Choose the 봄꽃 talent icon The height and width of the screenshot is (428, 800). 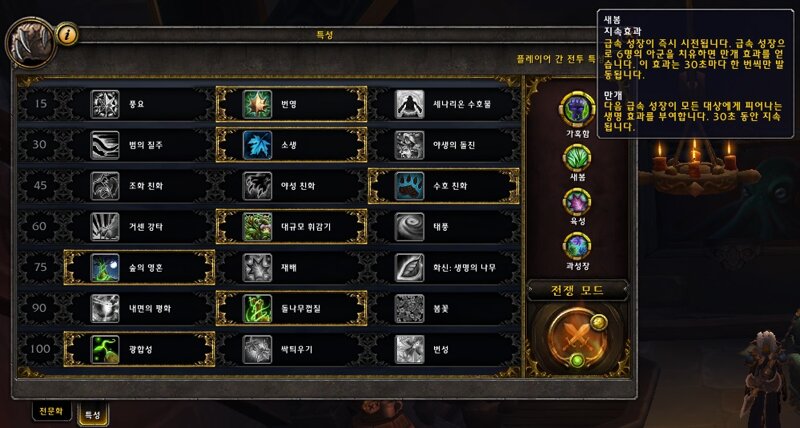tap(409, 308)
